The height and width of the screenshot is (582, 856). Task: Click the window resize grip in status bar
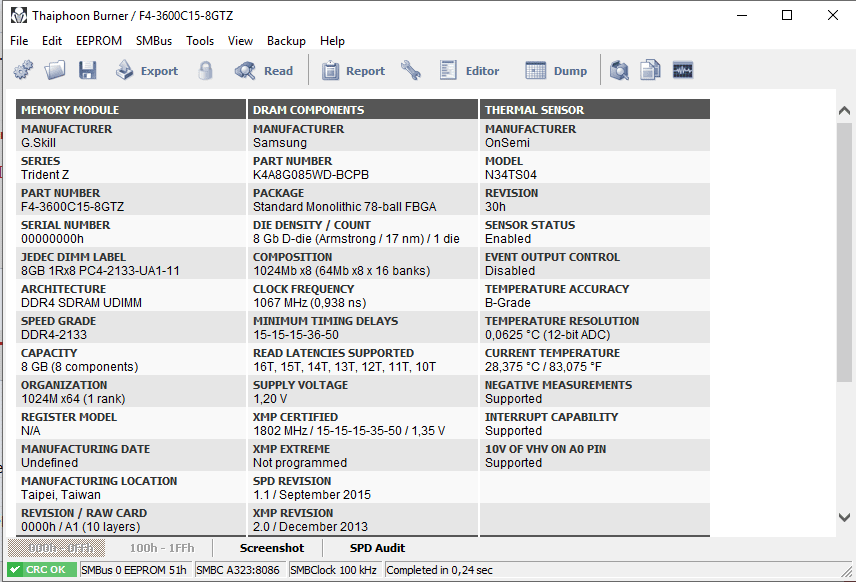coord(846,571)
